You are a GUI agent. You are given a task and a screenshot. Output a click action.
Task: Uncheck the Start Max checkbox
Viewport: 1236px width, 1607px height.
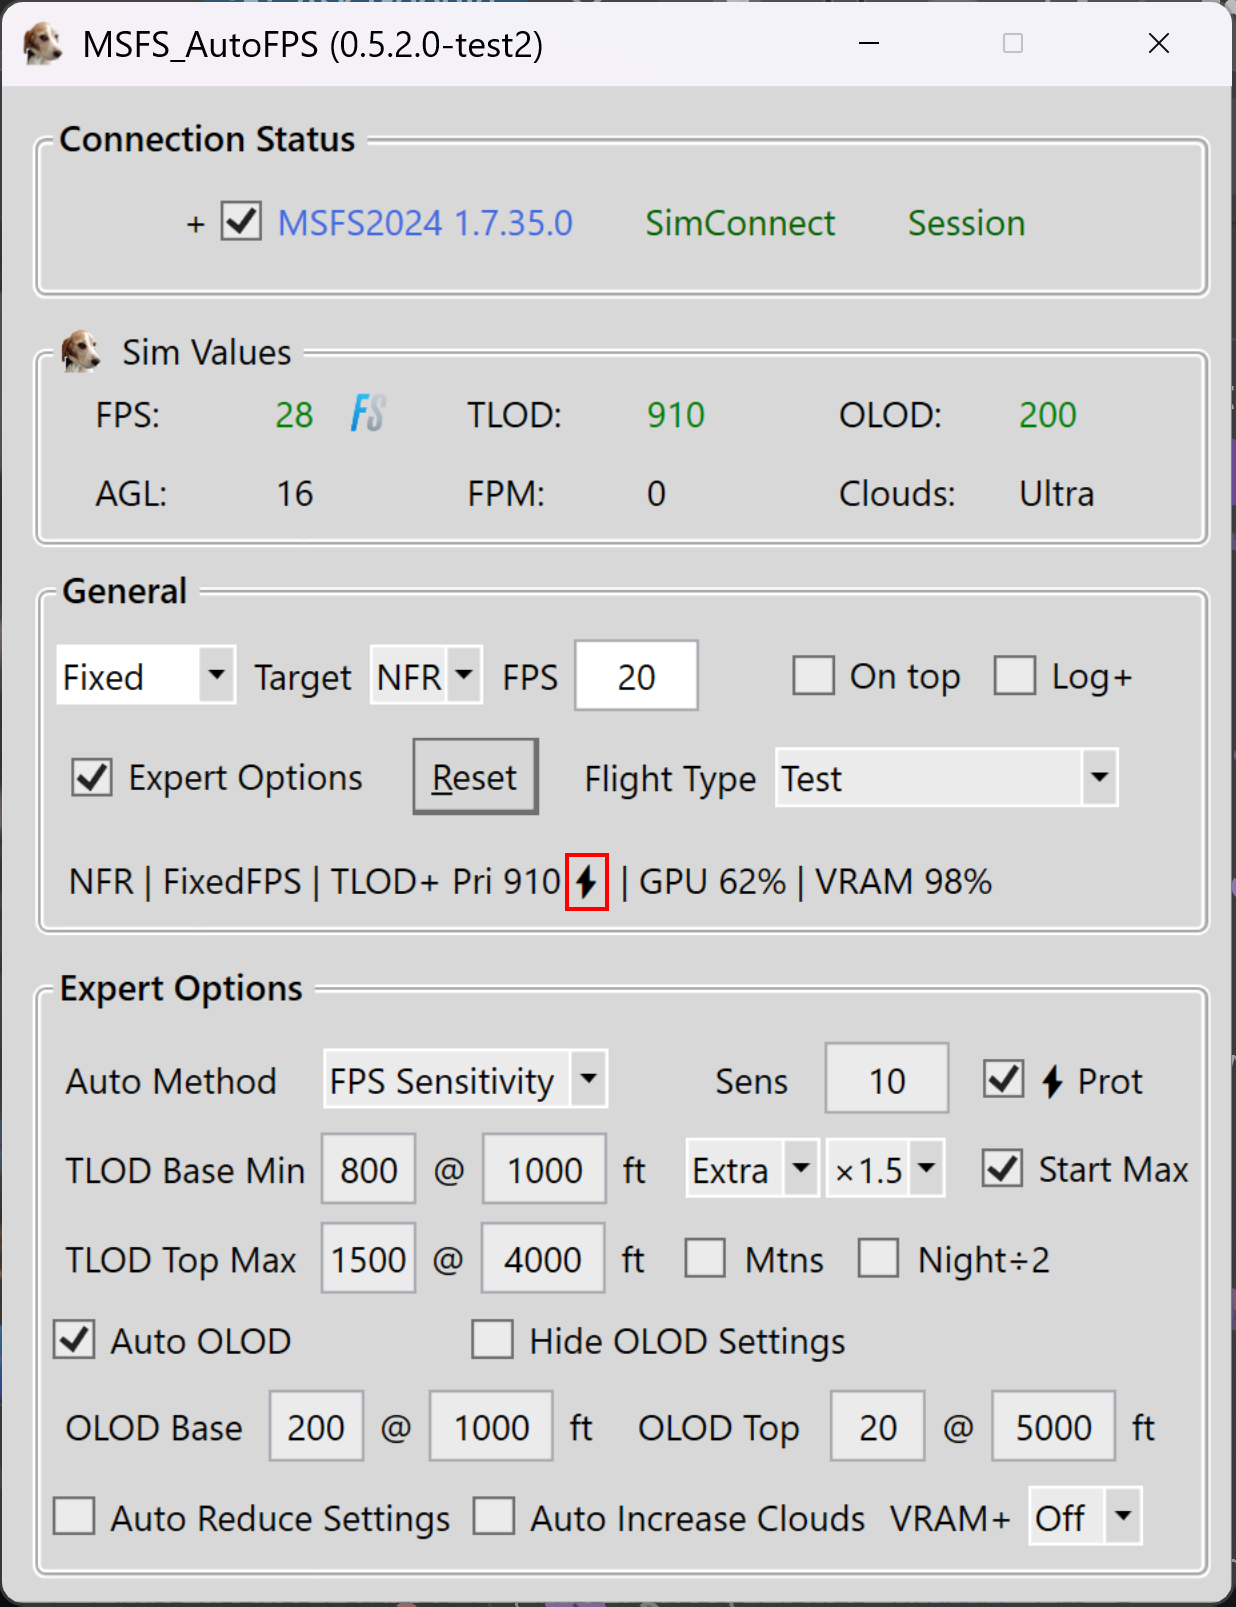coord(1002,1168)
